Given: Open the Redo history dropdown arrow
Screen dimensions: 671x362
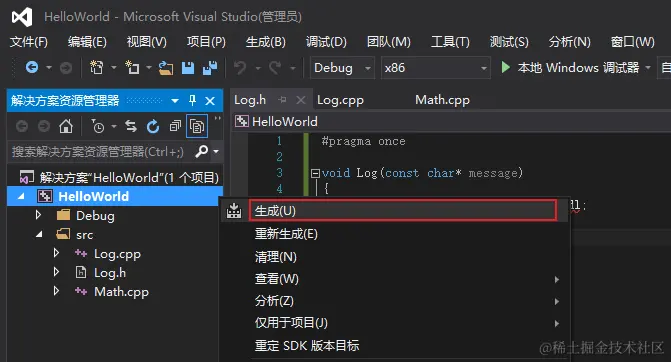Looking at the screenshot, I should [x=293, y=68].
